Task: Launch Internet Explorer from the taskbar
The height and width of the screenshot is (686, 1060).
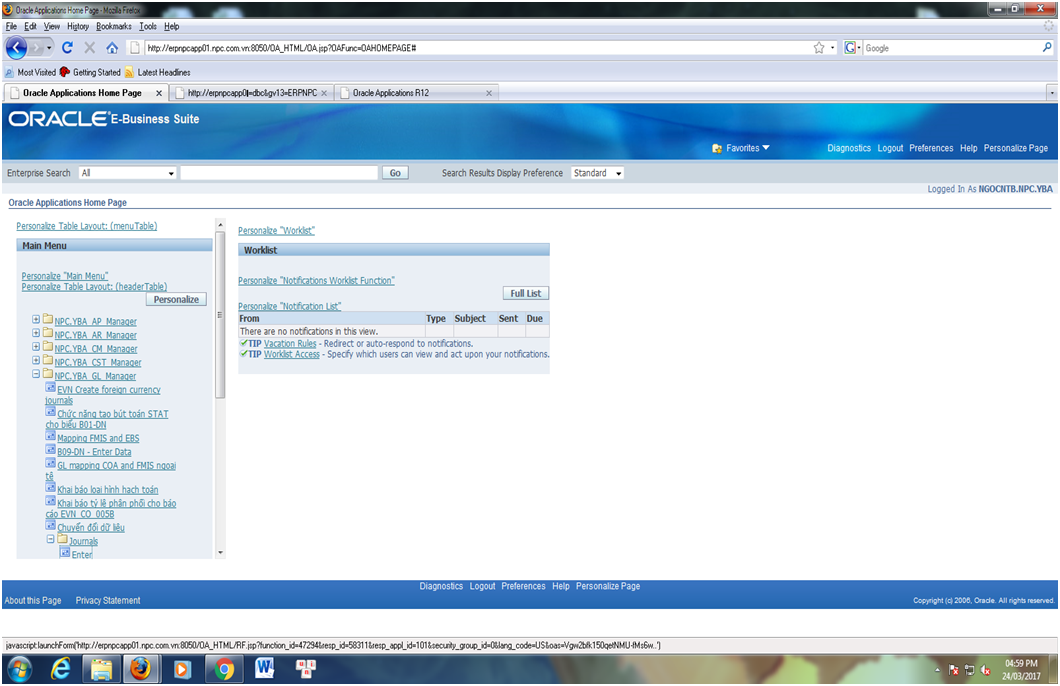Action: (61, 669)
